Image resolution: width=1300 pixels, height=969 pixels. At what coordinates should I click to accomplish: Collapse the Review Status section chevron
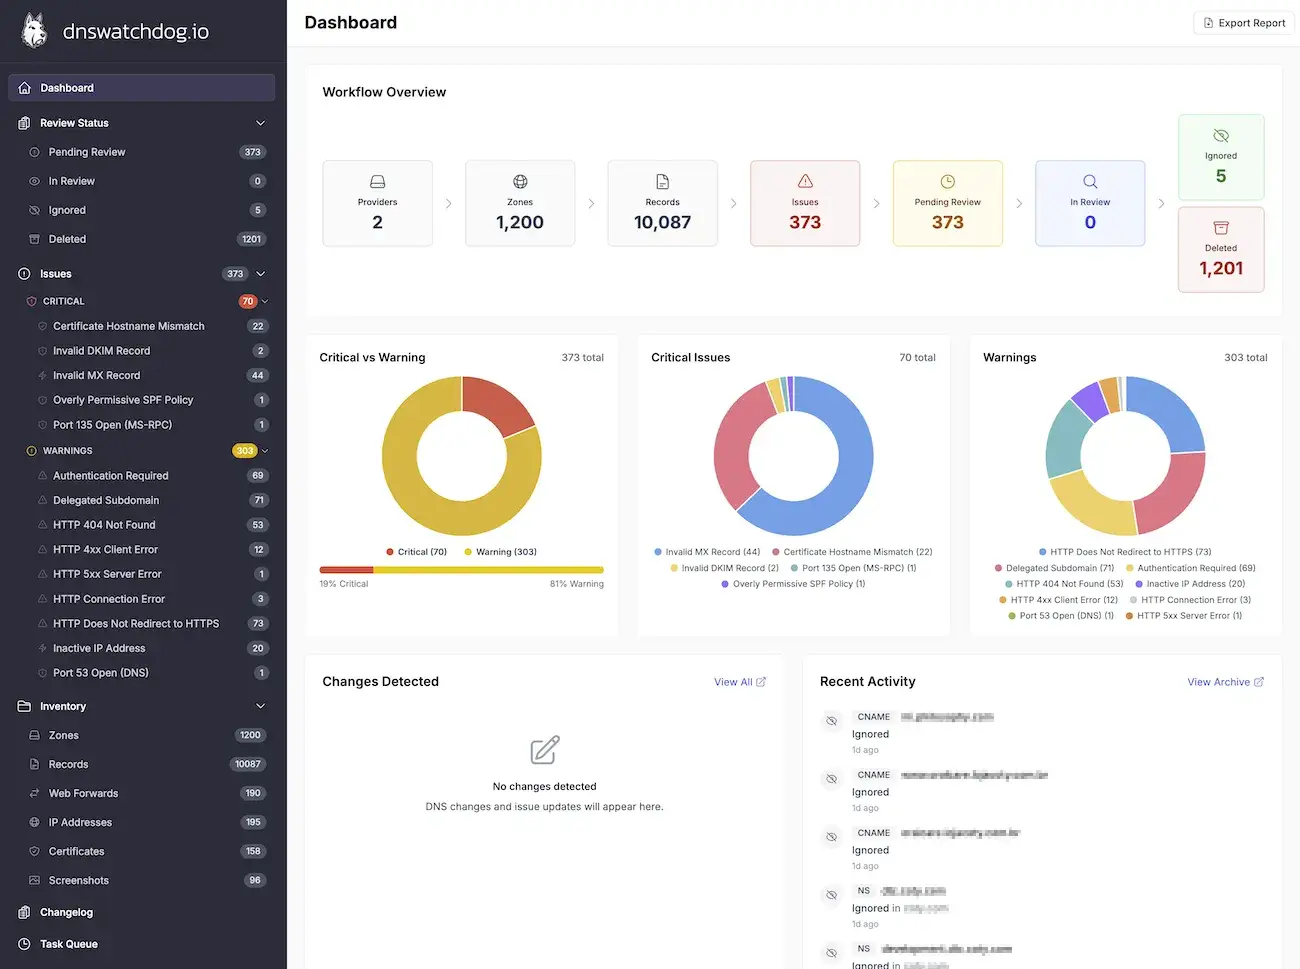click(x=261, y=123)
